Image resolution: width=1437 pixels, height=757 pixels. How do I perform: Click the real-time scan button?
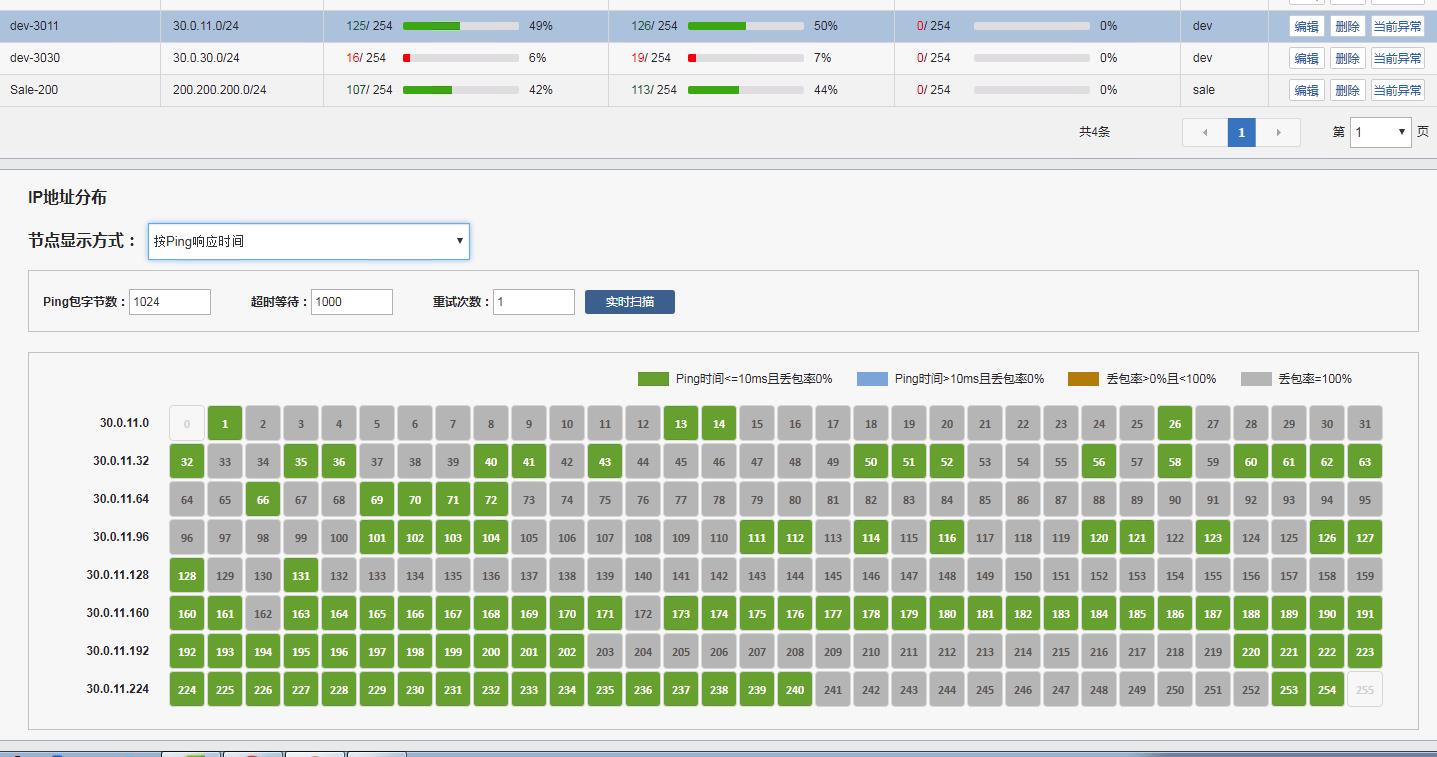pos(629,301)
